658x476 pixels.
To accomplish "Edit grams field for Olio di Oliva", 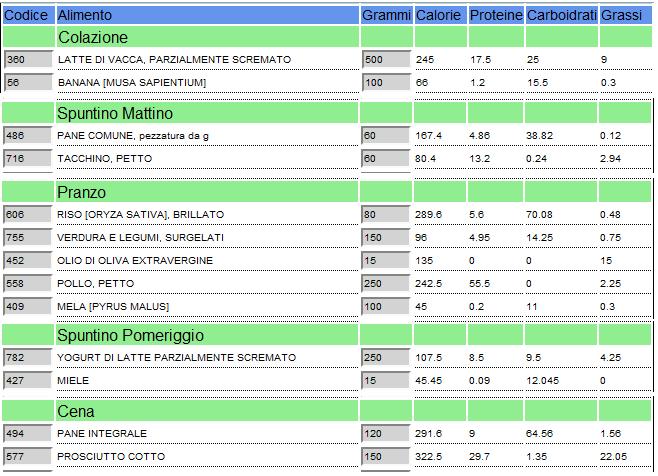I will pos(386,261).
